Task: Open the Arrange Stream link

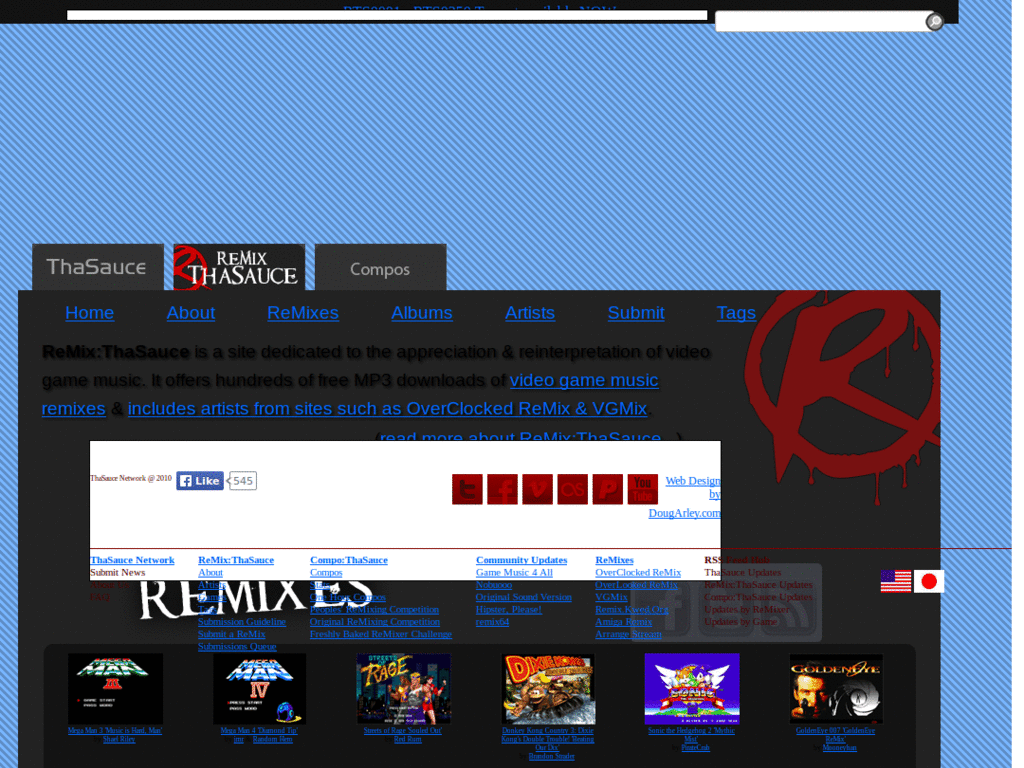Action: point(628,635)
